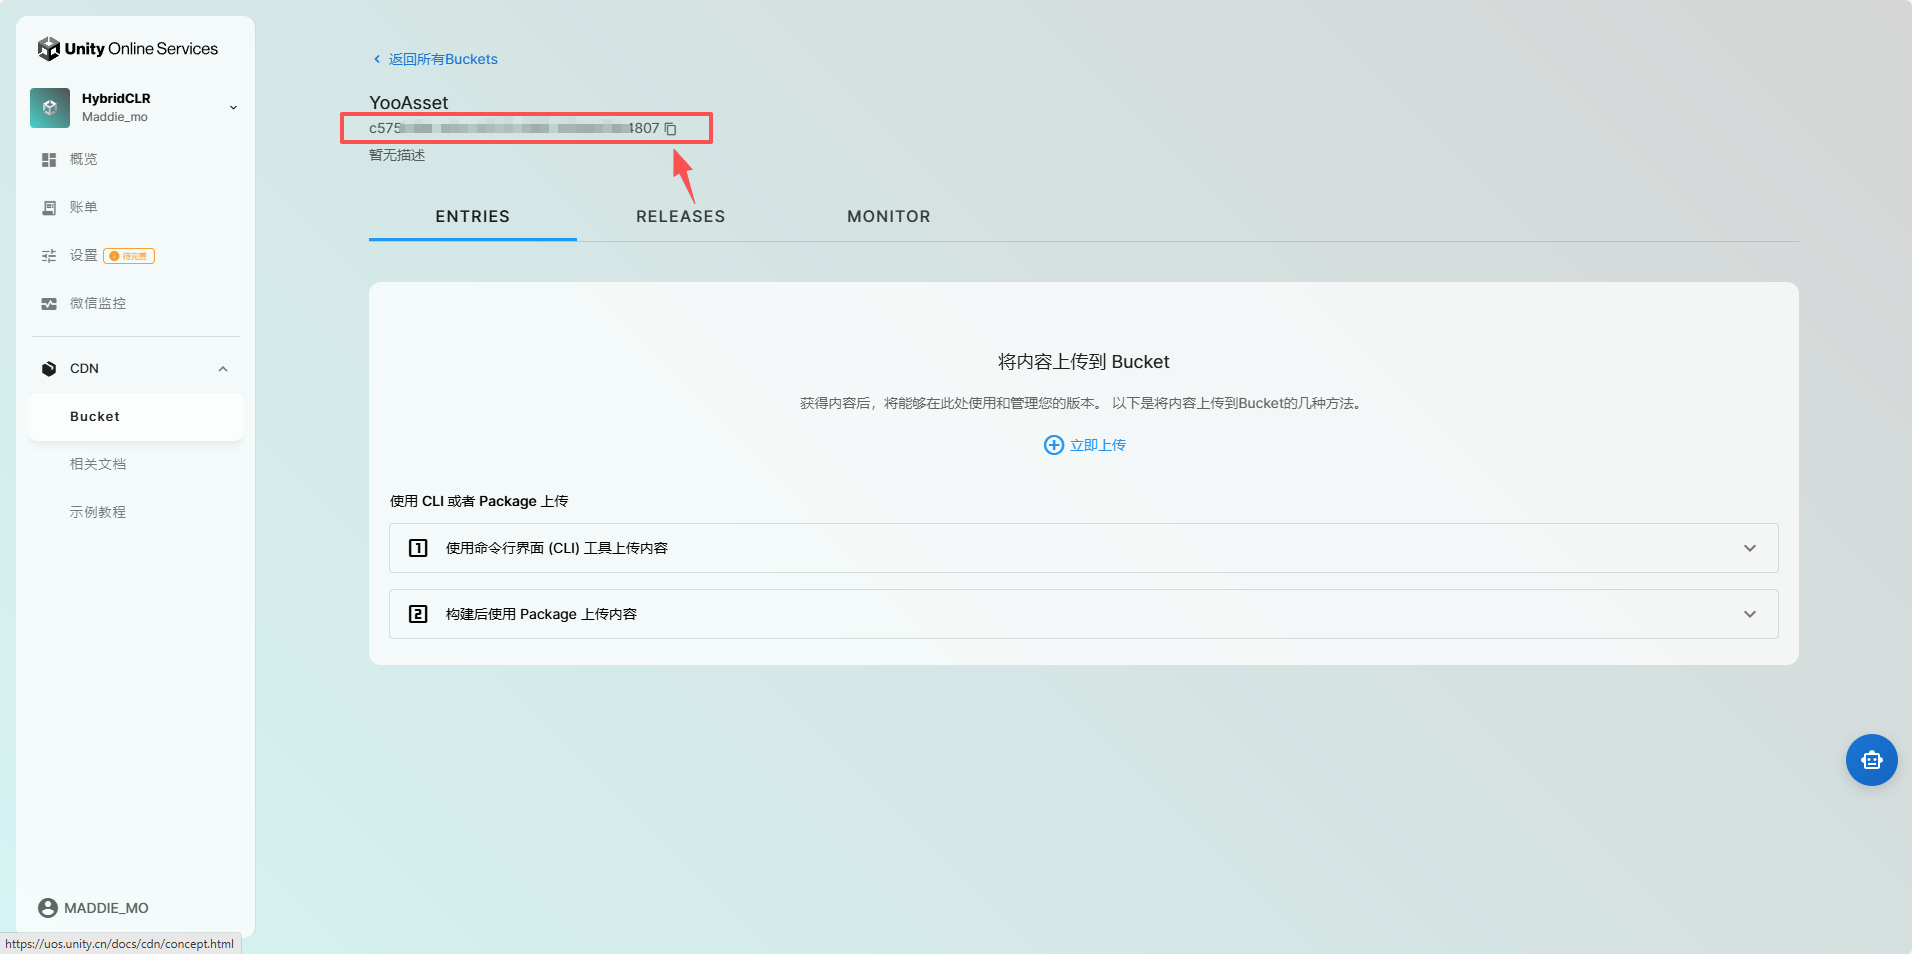Click the chevron on the Package upload row

1750,614
